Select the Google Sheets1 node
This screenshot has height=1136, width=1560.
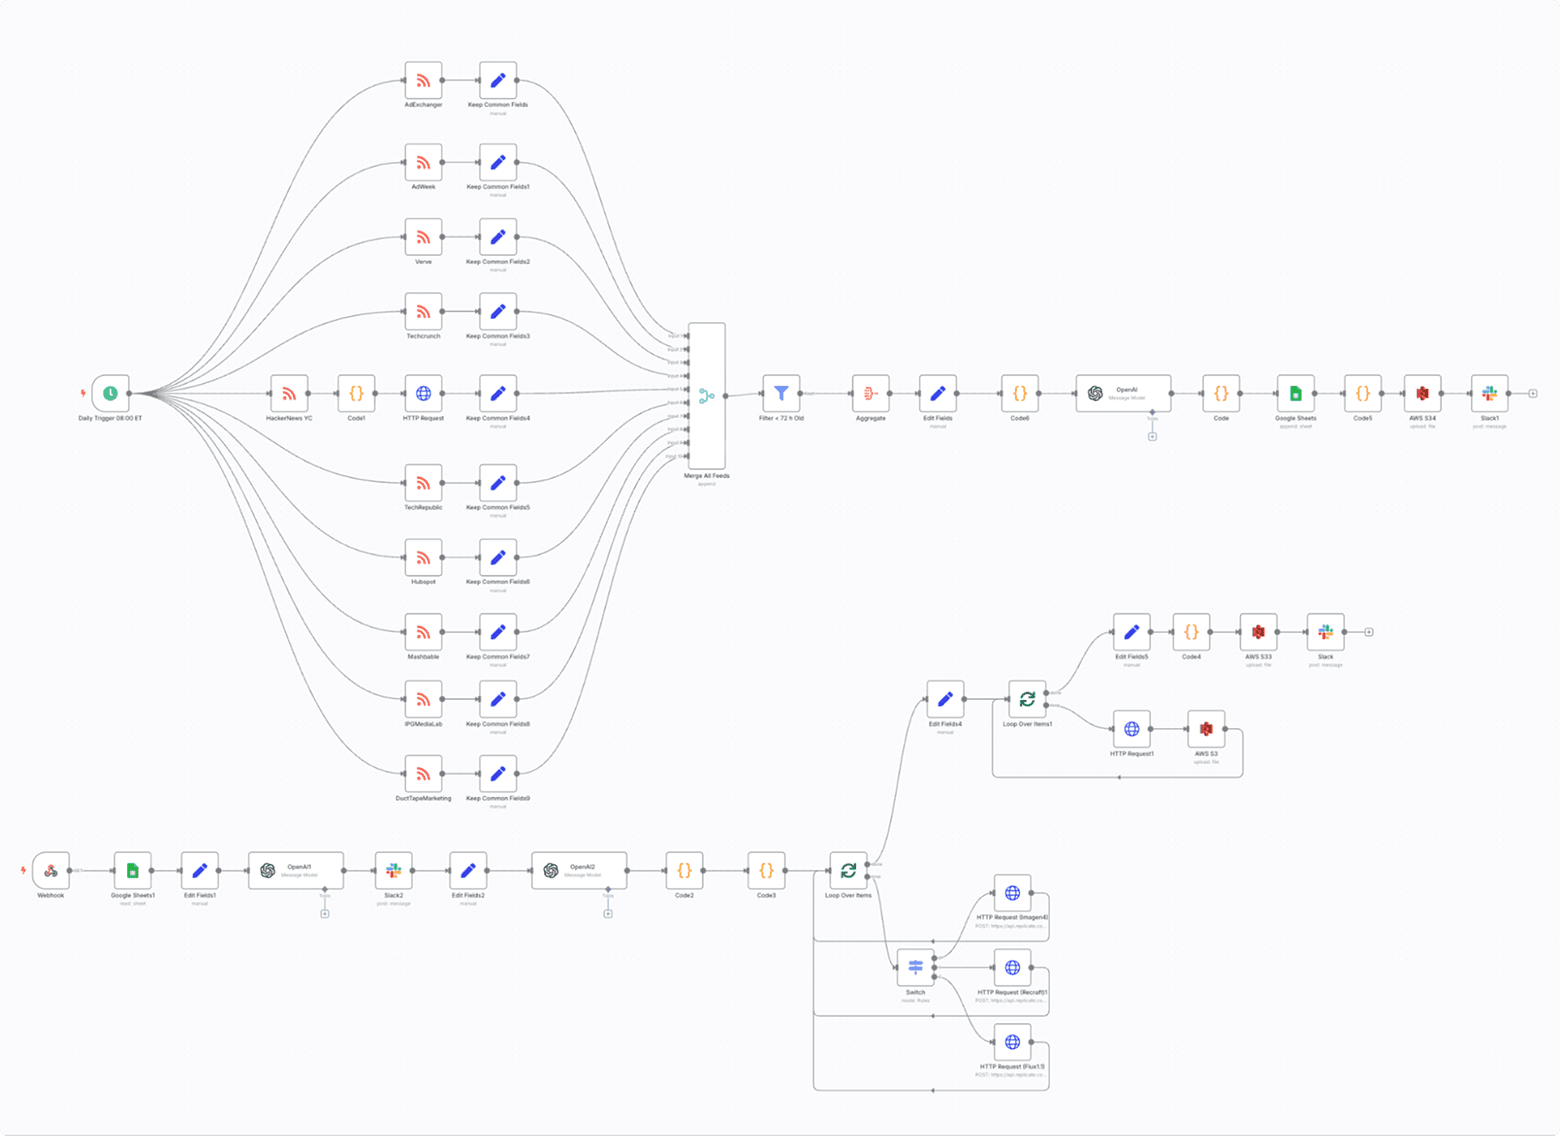pos(132,871)
